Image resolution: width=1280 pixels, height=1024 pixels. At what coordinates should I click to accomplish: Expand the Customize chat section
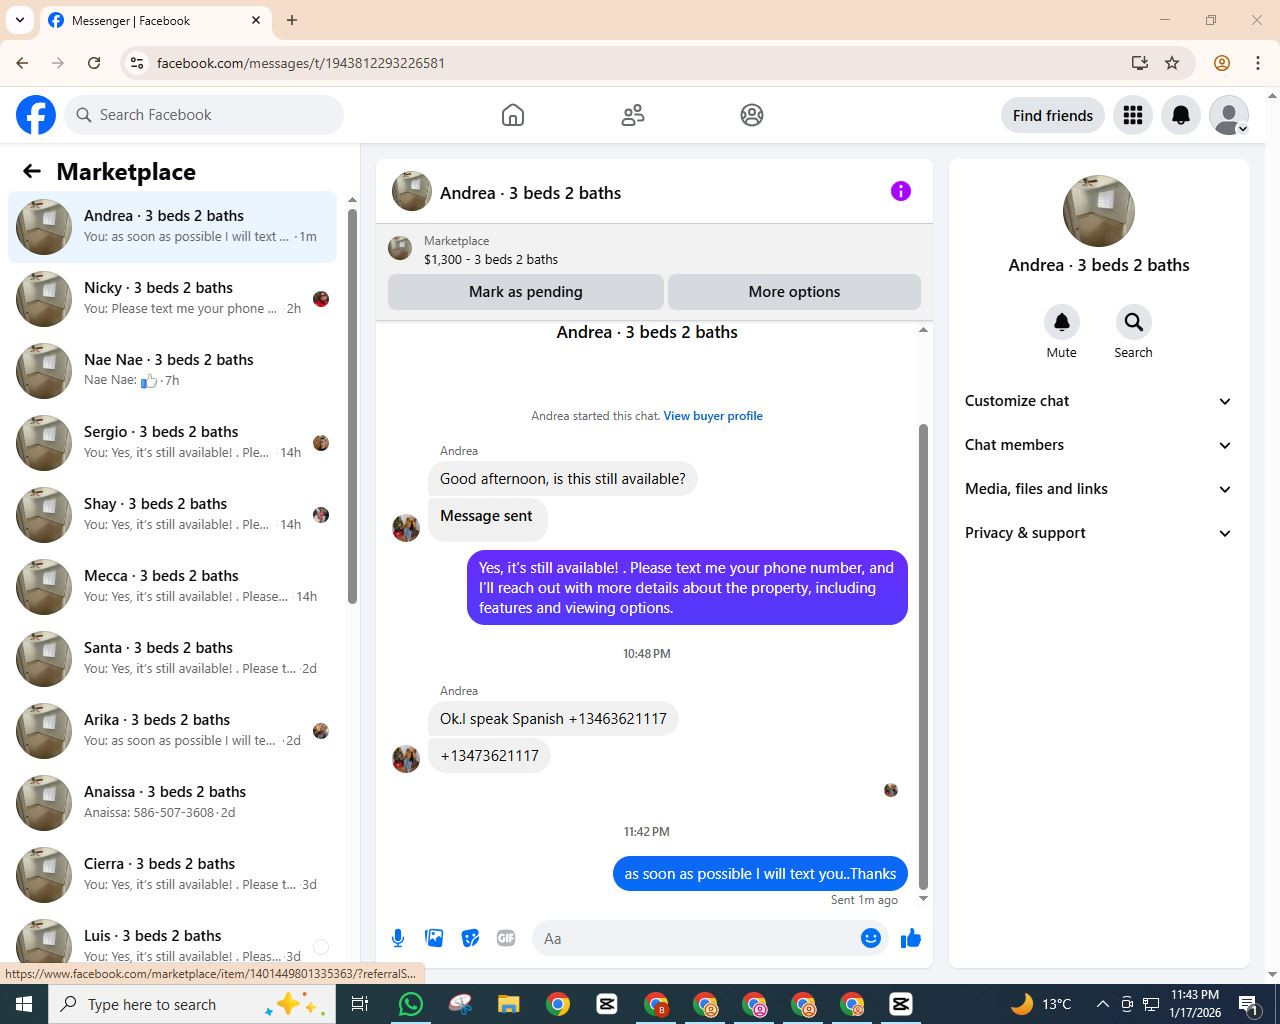pos(1099,401)
